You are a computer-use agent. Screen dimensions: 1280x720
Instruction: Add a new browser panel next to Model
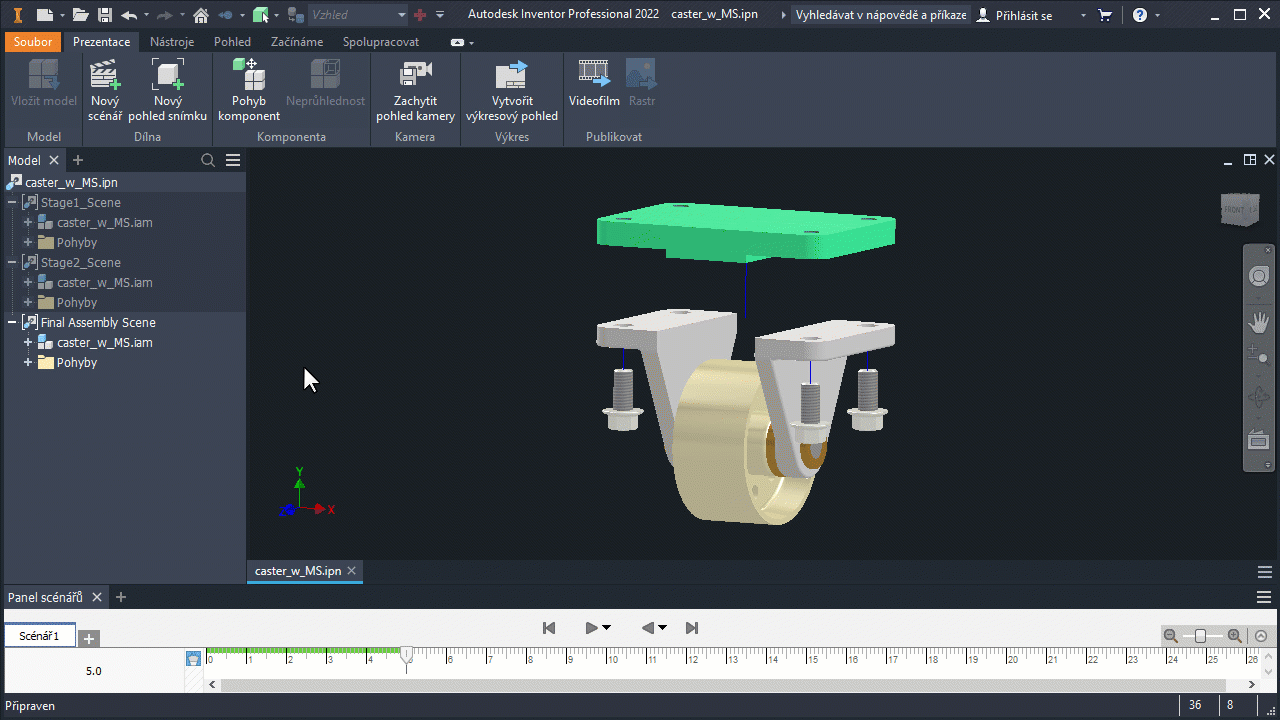[x=78, y=160]
